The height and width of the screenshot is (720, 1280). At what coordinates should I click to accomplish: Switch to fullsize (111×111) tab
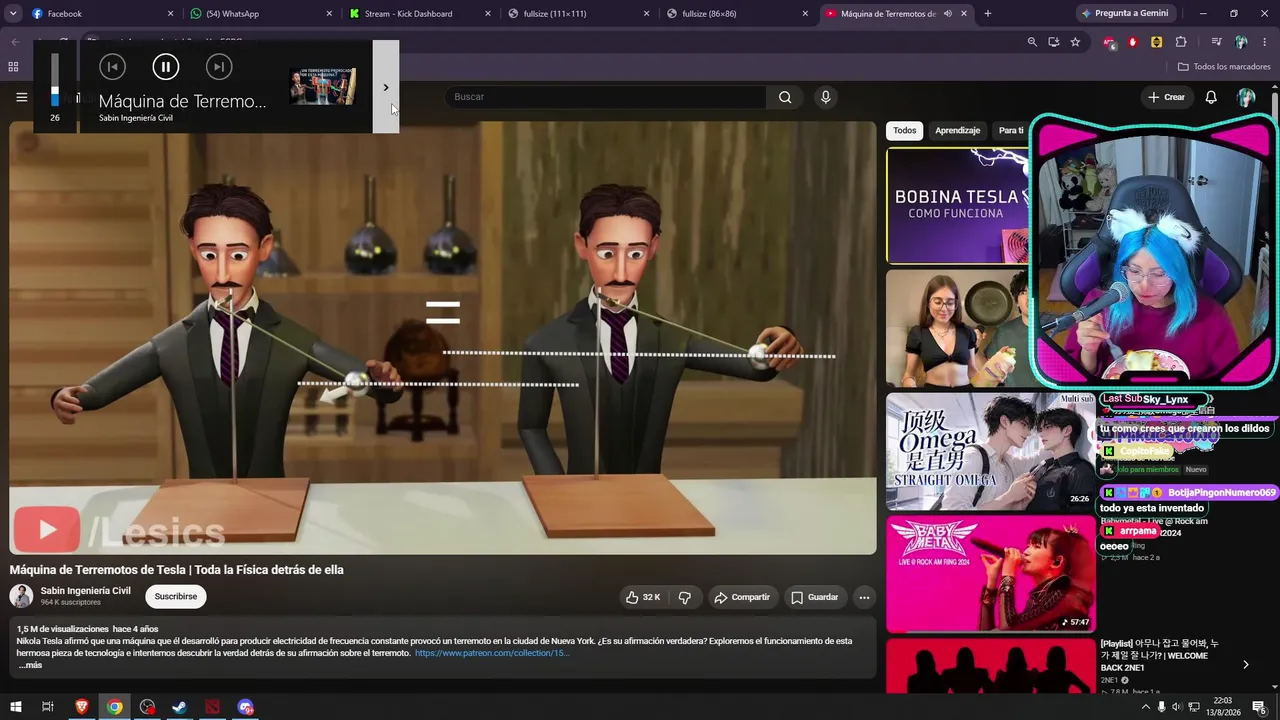click(x=578, y=14)
